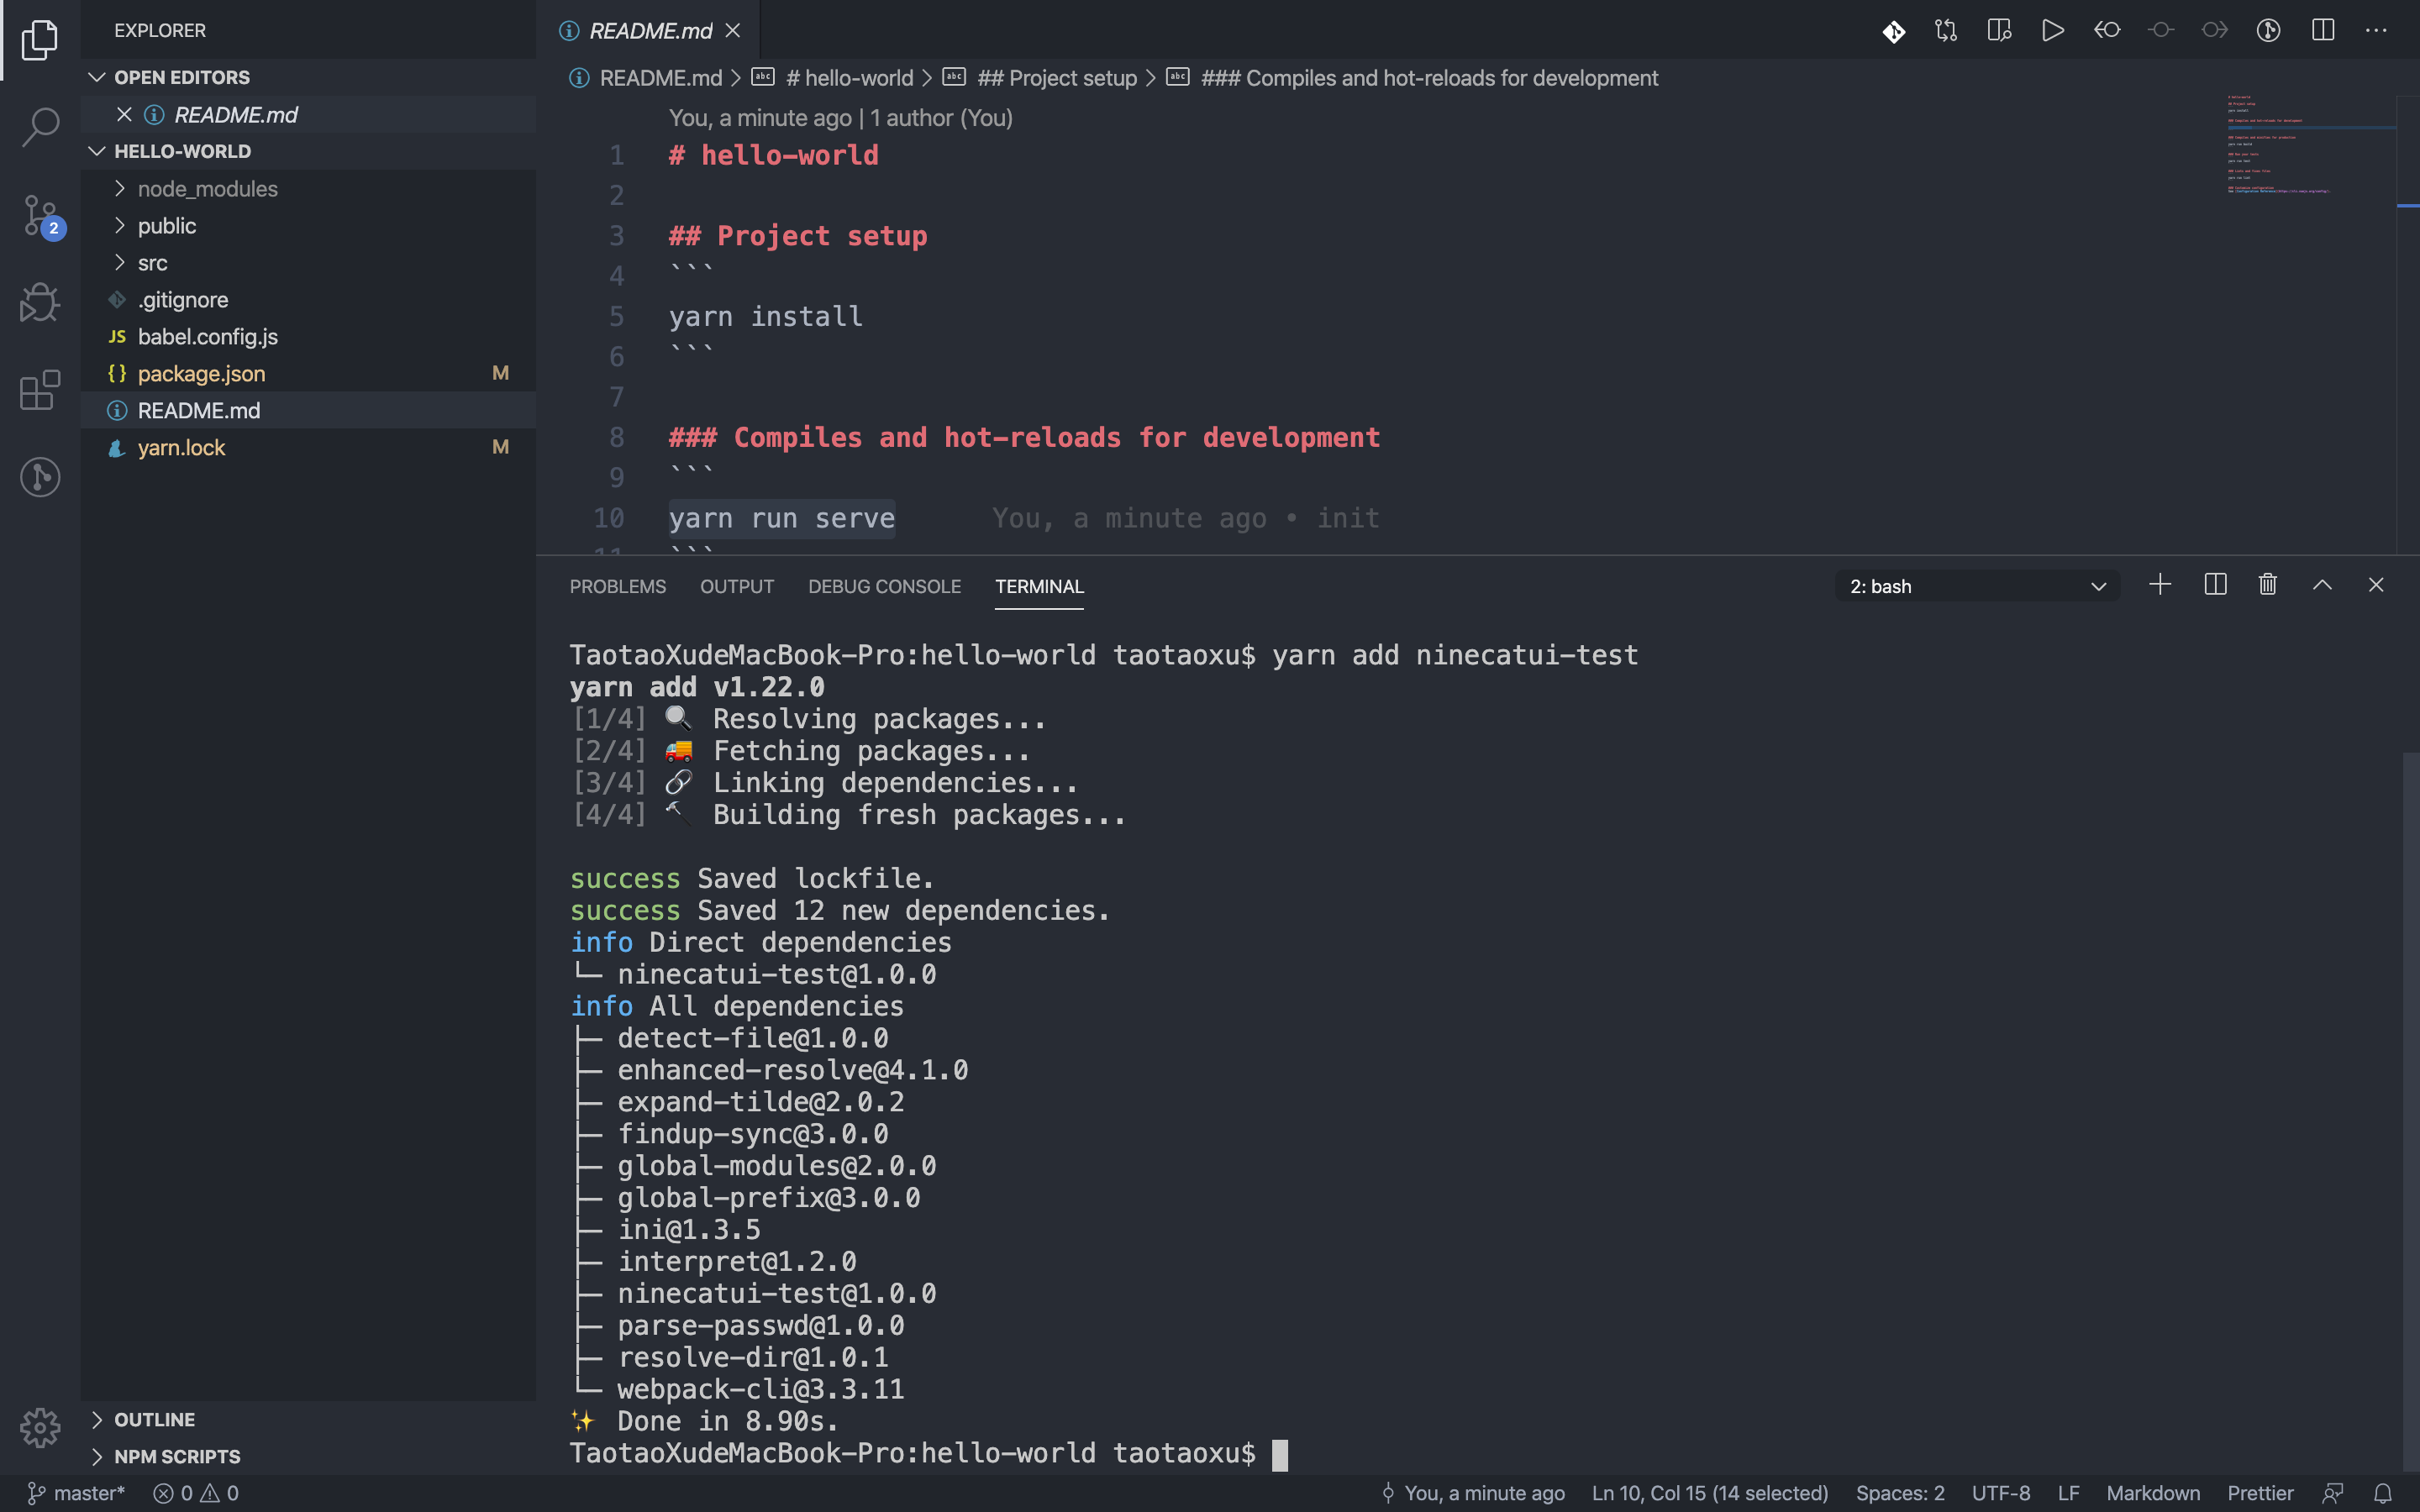Switch to the Problems tab
This screenshot has width=2420, height=1512.
tap(618, 586)
